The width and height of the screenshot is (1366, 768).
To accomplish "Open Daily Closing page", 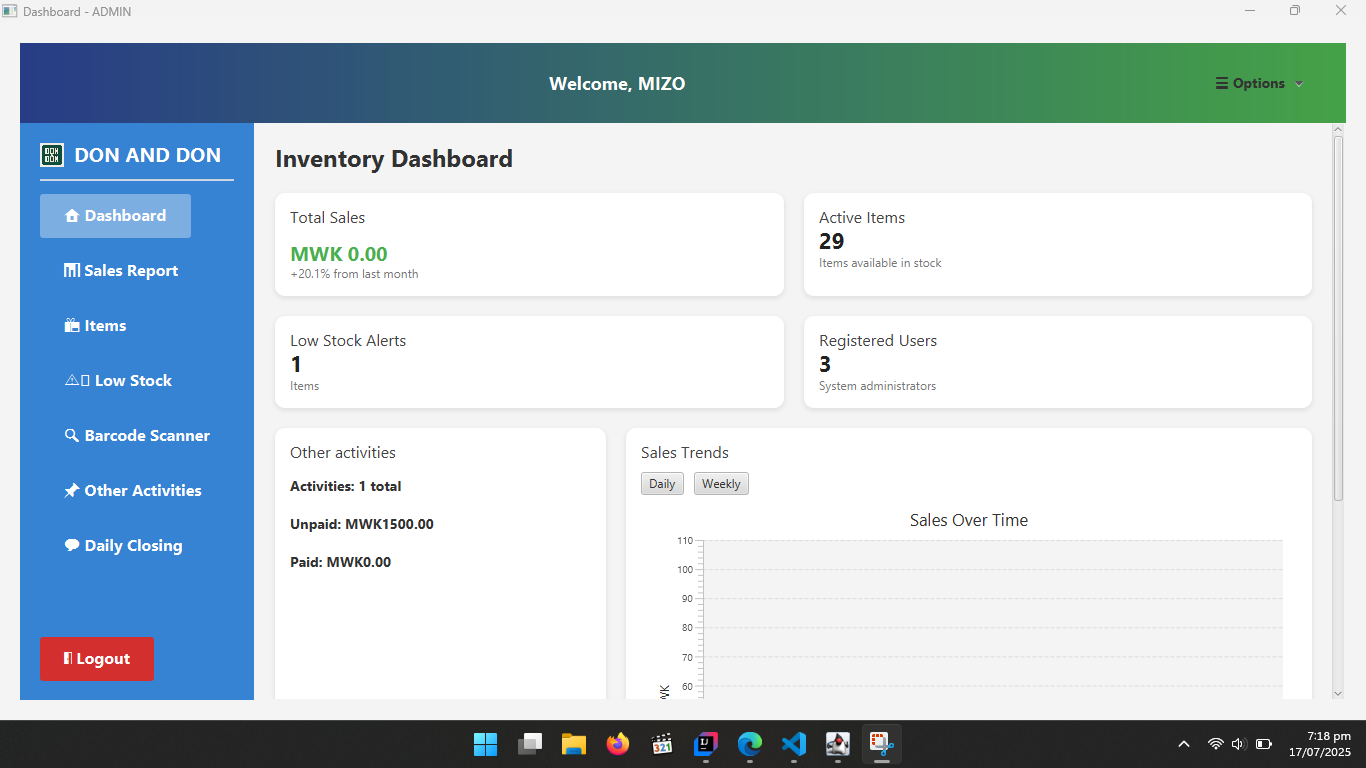I will click(x=123, y=546).
